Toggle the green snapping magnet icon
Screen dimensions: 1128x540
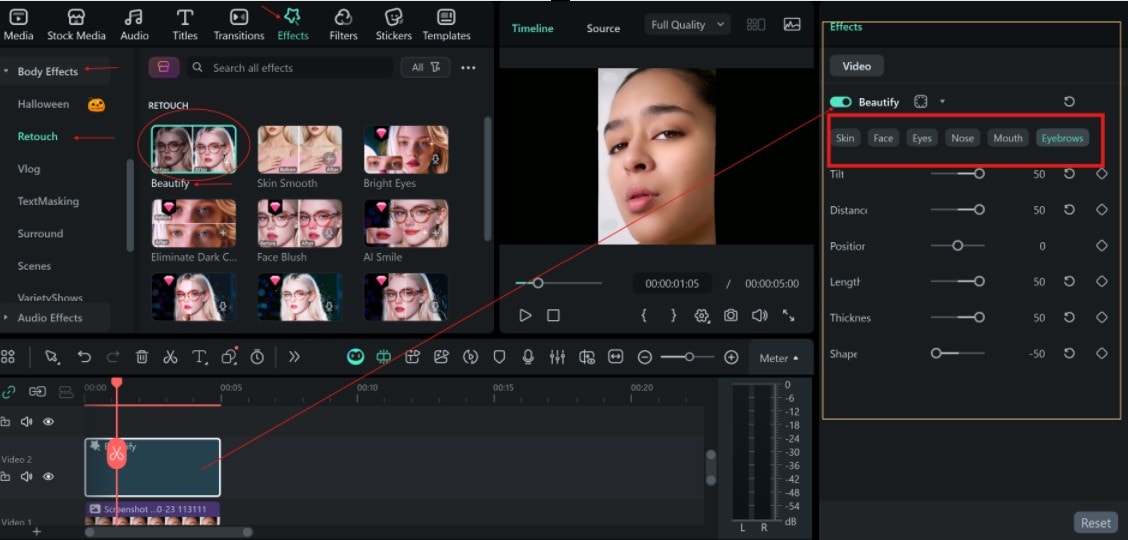(x=383, y=357)
